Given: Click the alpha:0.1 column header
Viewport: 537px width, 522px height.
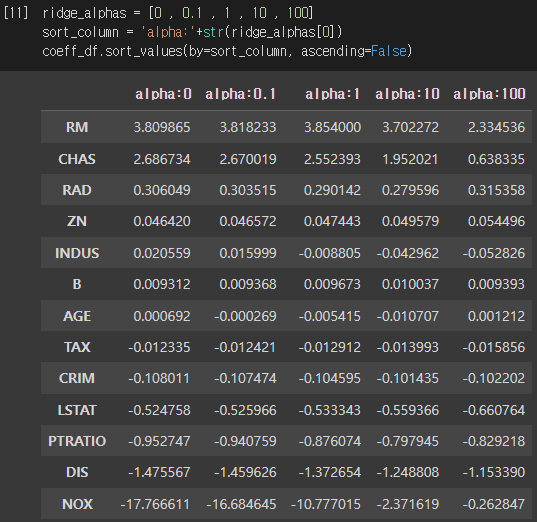Looking at the screenshot, I should tap(240, 94).
